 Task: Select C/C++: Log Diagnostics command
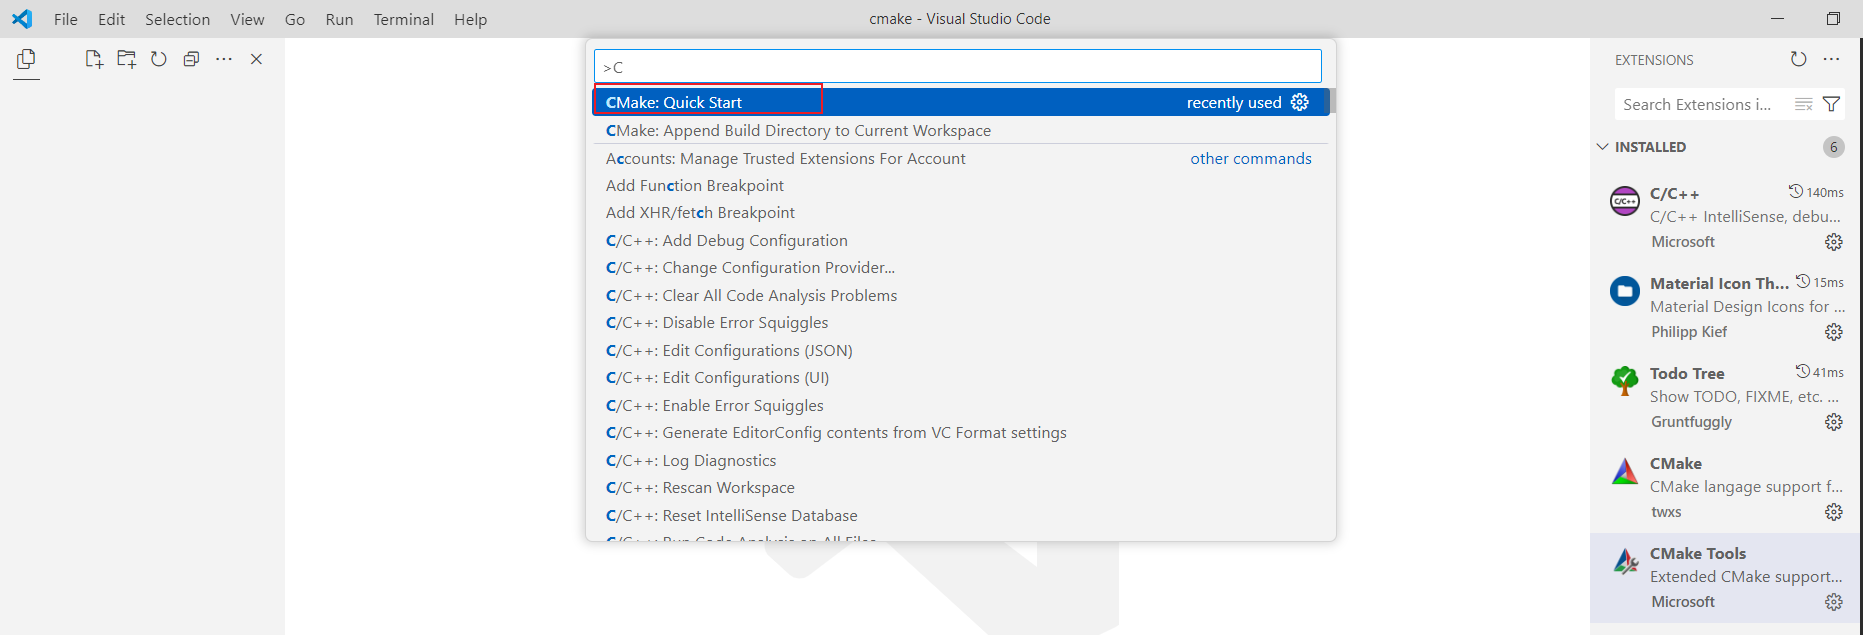[x=961, y=460]
